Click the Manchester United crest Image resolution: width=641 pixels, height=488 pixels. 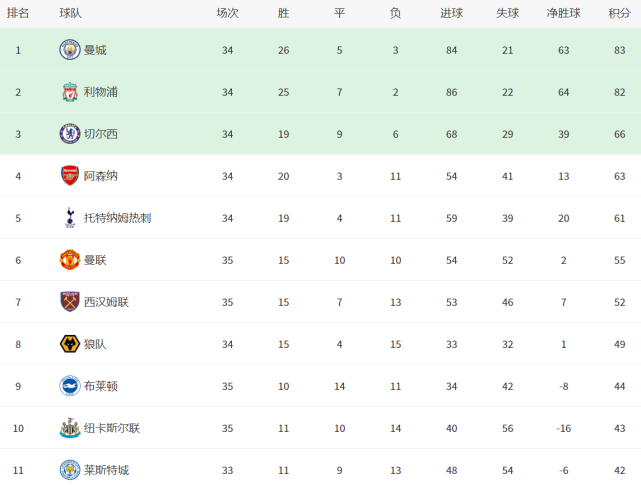click(70, 260)
